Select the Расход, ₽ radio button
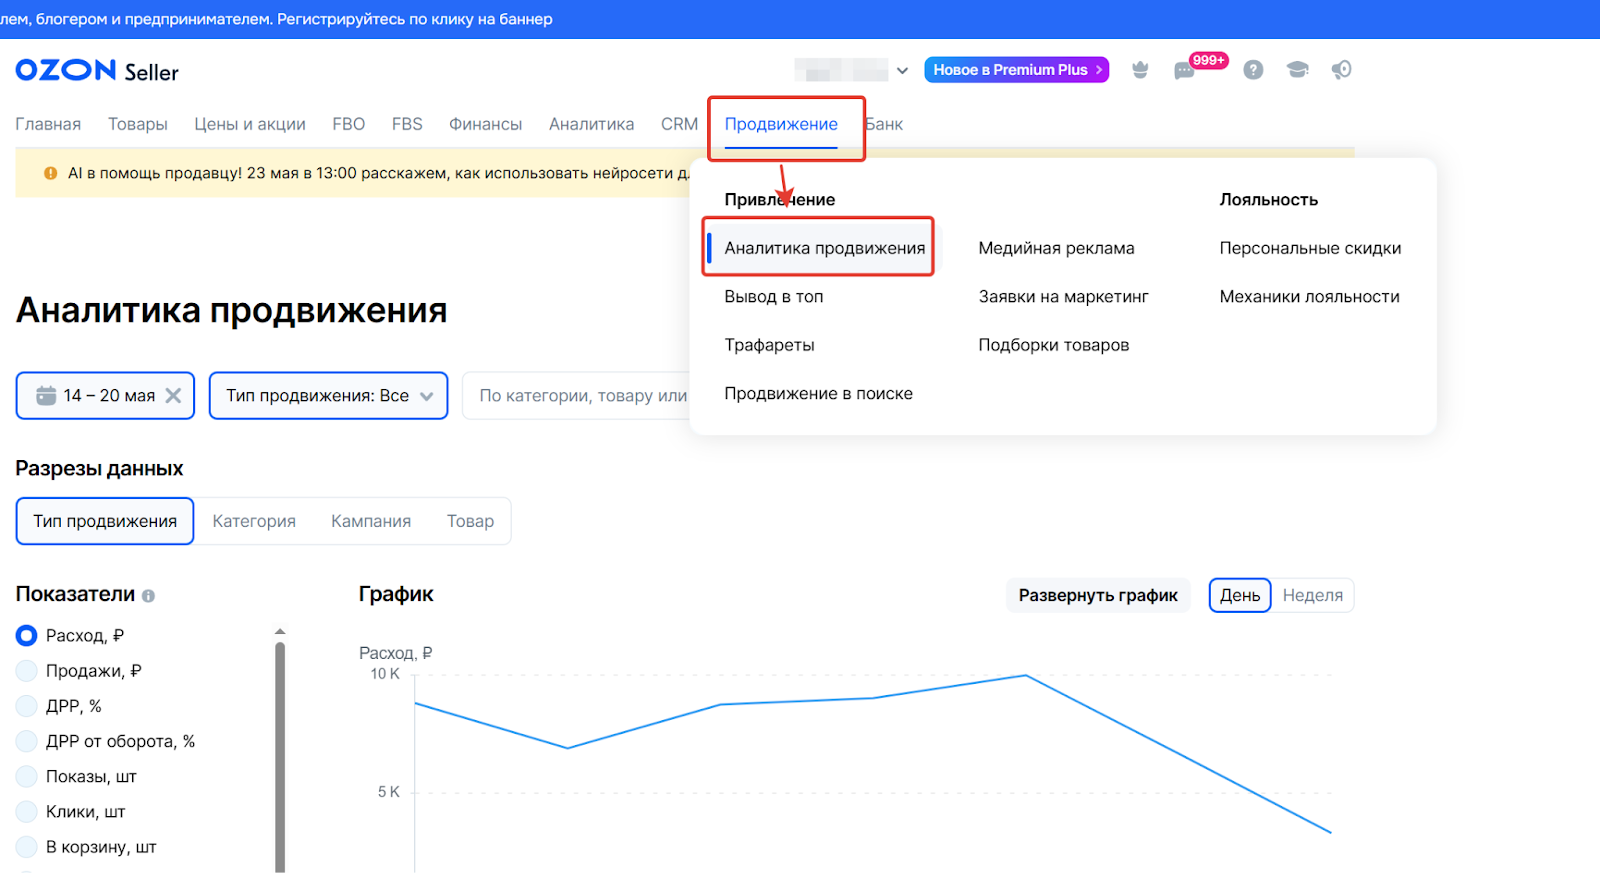1600x873 pixels. (27, 636)
